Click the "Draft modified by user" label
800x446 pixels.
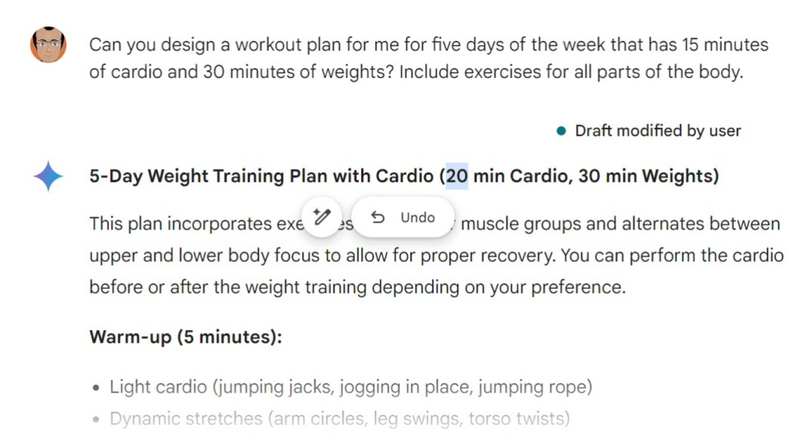(657, 131)
